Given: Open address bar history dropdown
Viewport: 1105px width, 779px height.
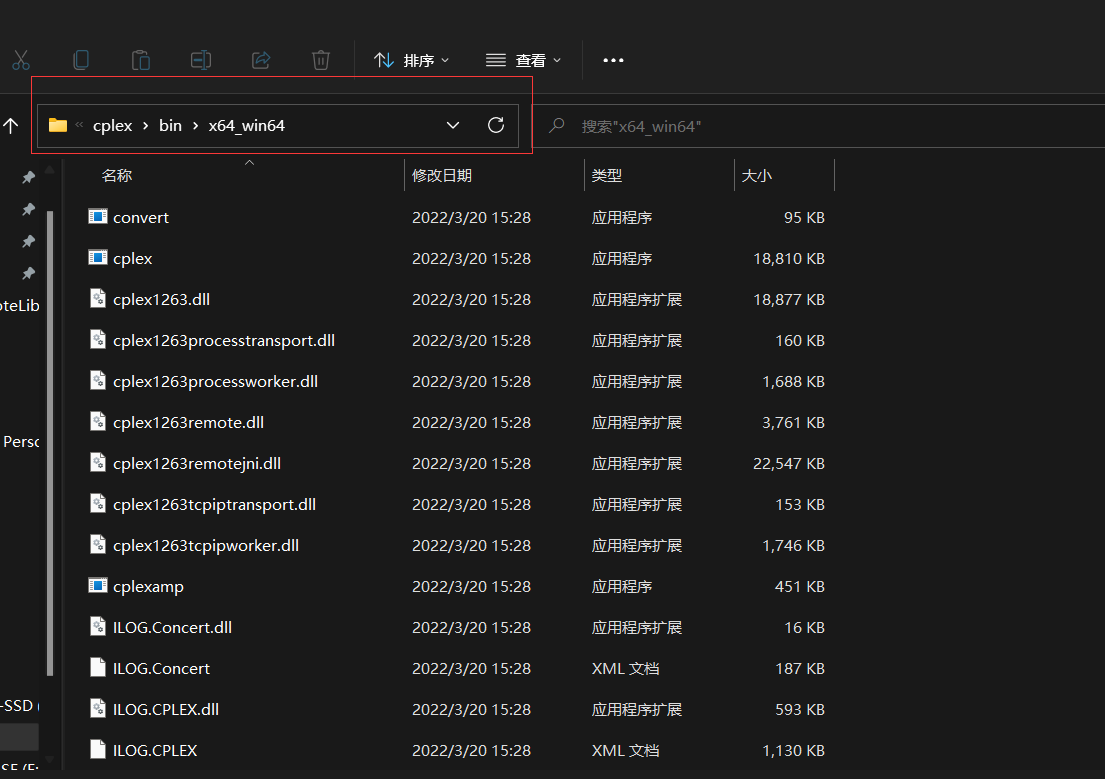Looking at the screenshot, I should pos(453,125).
